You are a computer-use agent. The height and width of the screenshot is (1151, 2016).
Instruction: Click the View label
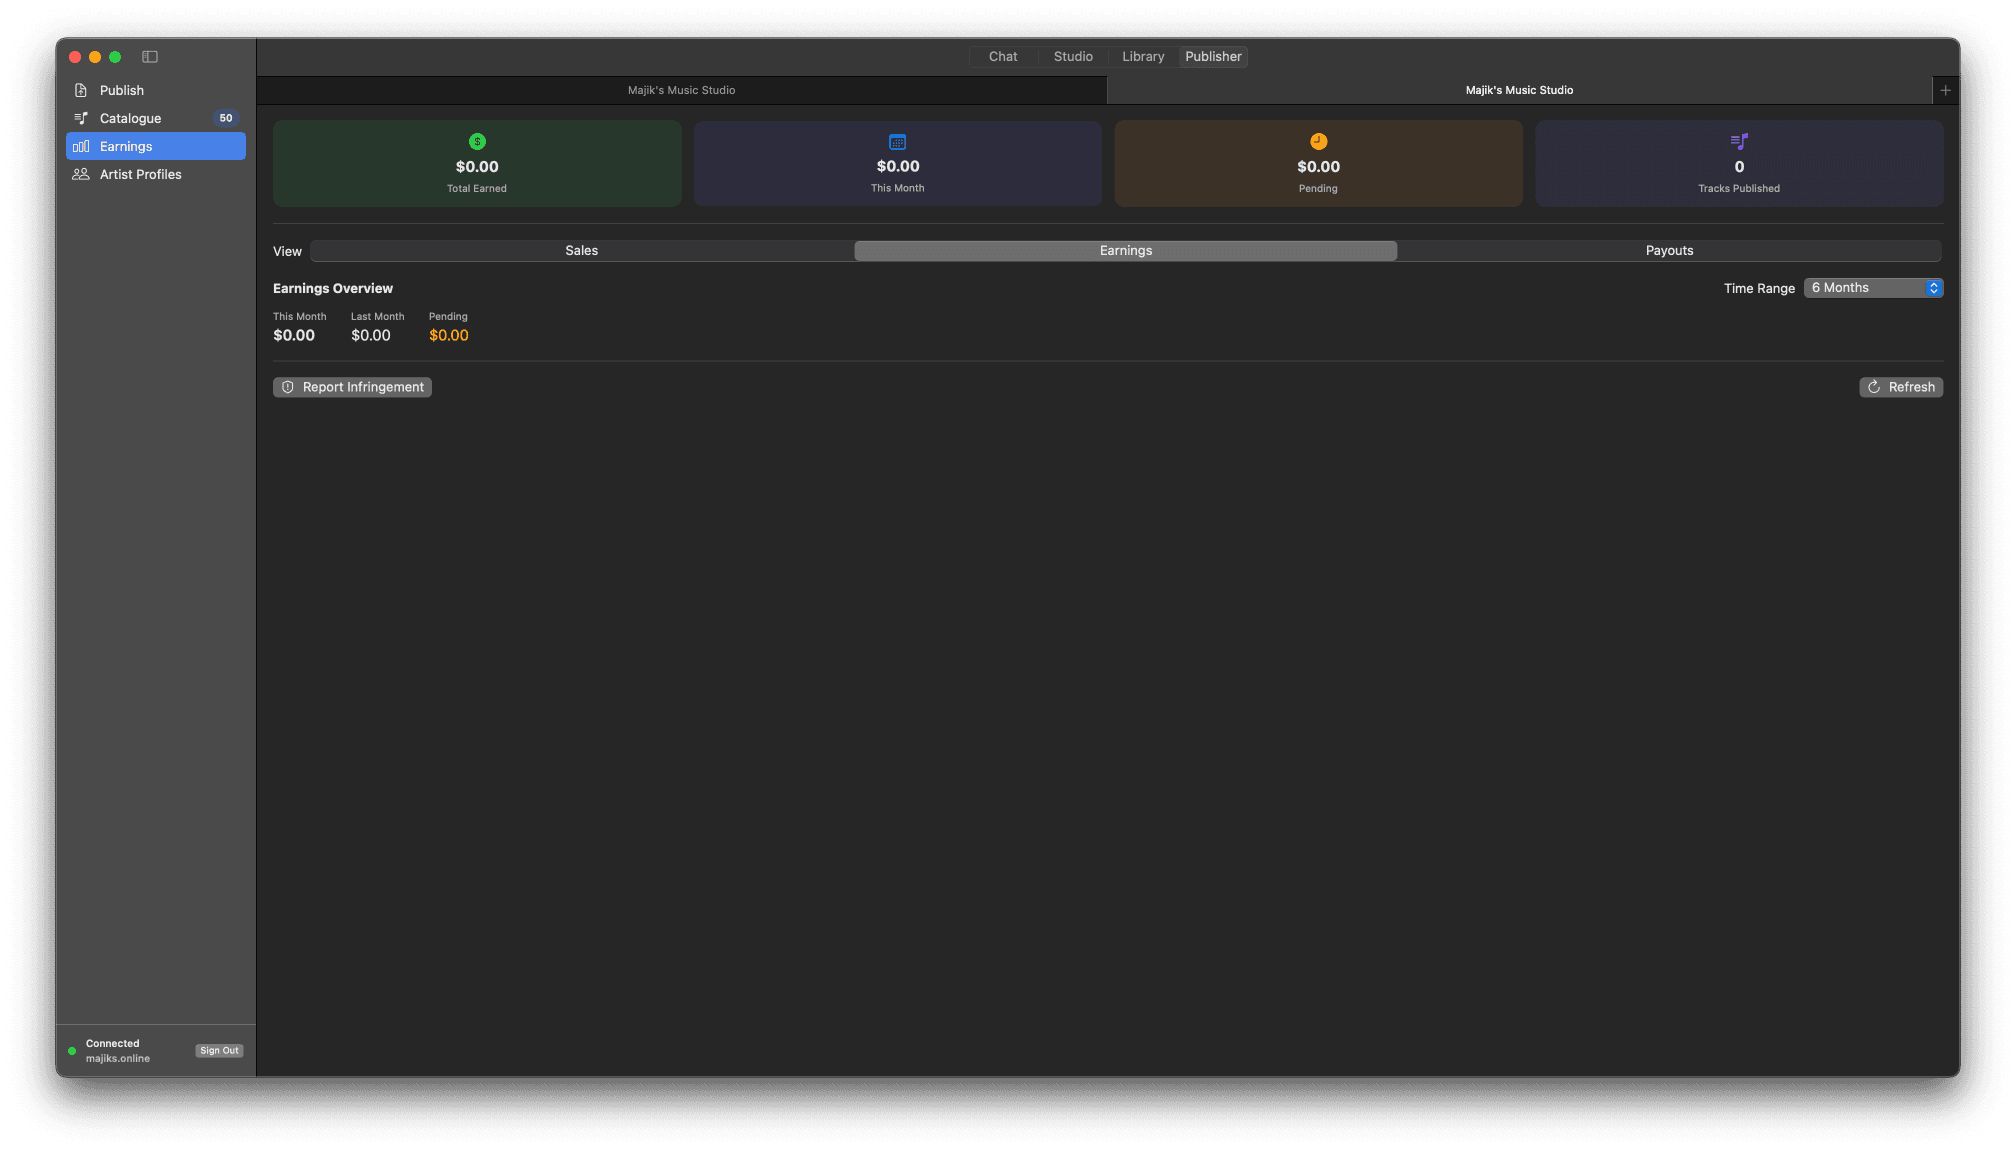tap(287, 251)
